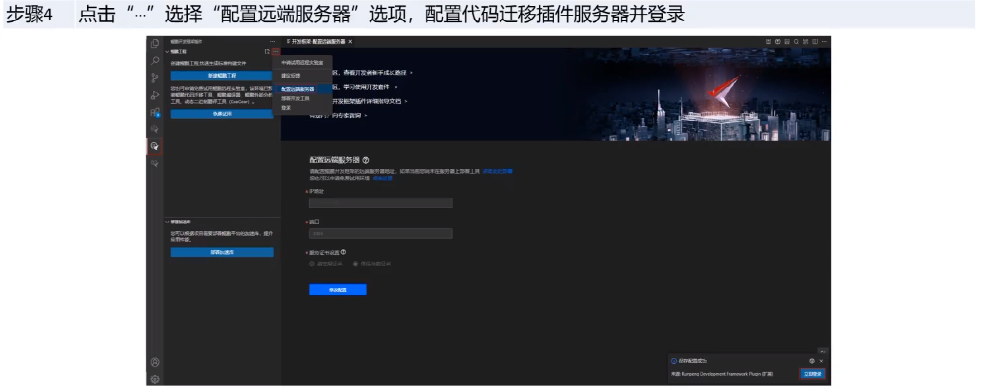Open the notification gear settings icon
986x389 pixels.
click(812, 361)
